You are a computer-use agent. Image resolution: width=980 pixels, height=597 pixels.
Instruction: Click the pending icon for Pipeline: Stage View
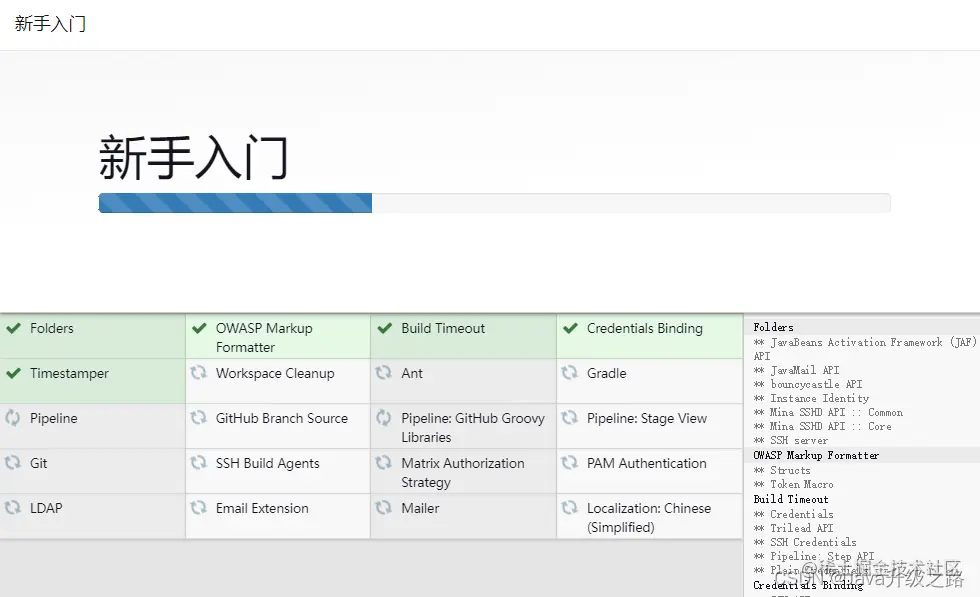tap(569, 418)
